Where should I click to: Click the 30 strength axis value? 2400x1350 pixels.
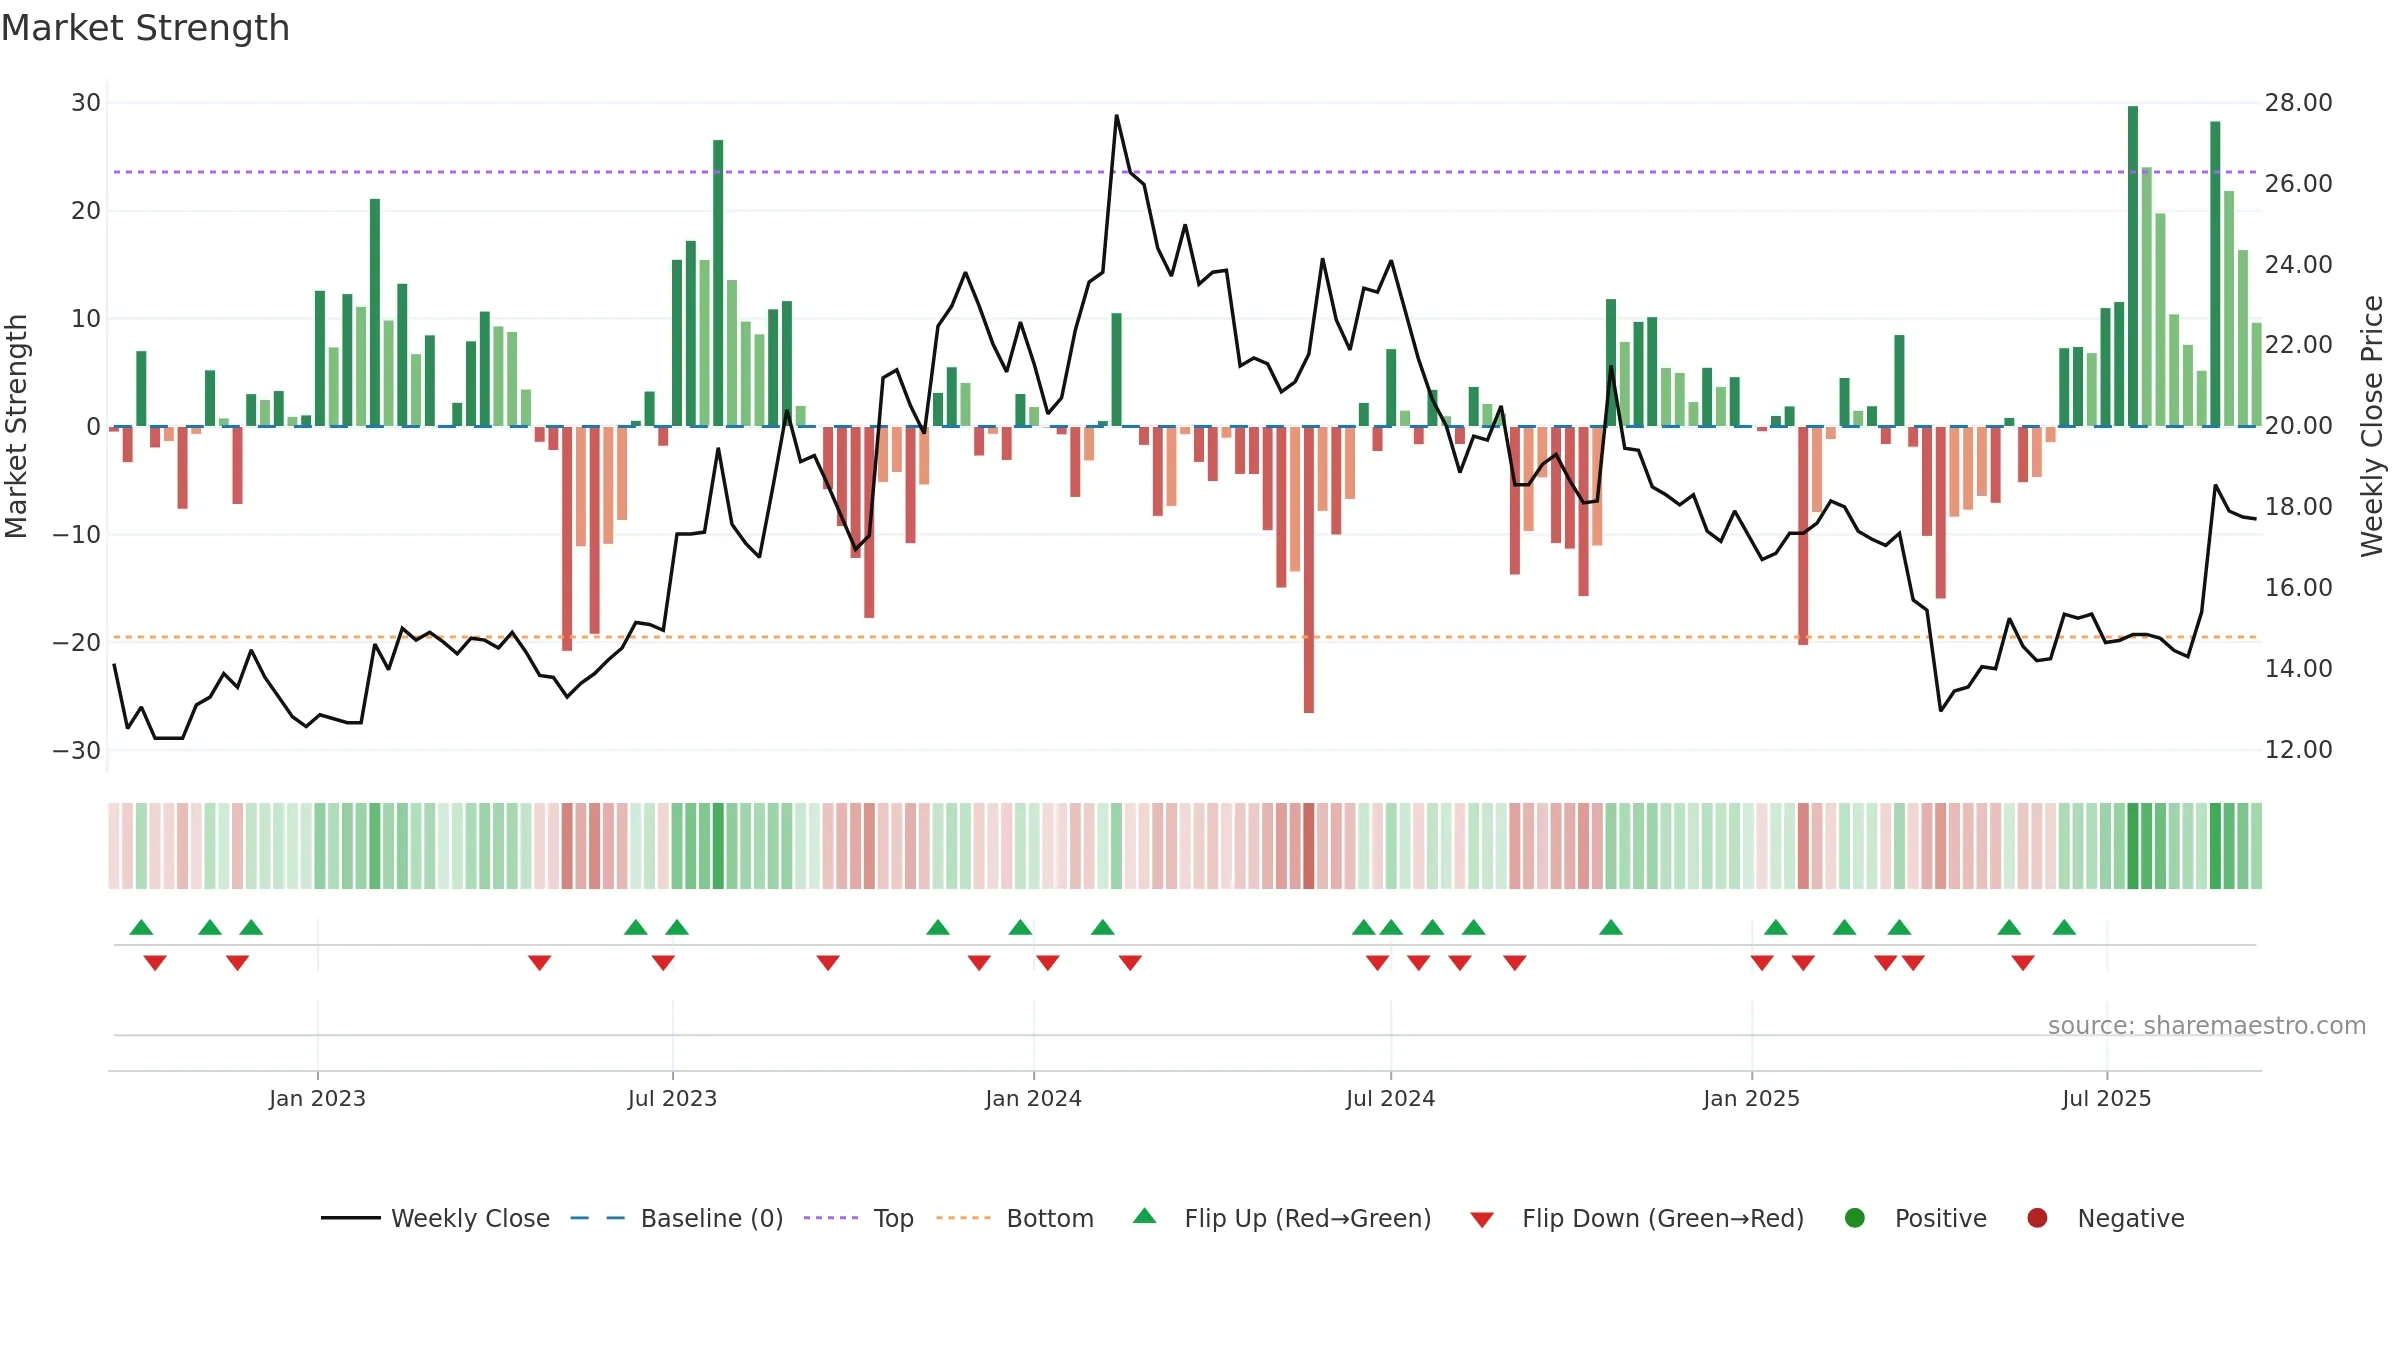coord(86,103)
